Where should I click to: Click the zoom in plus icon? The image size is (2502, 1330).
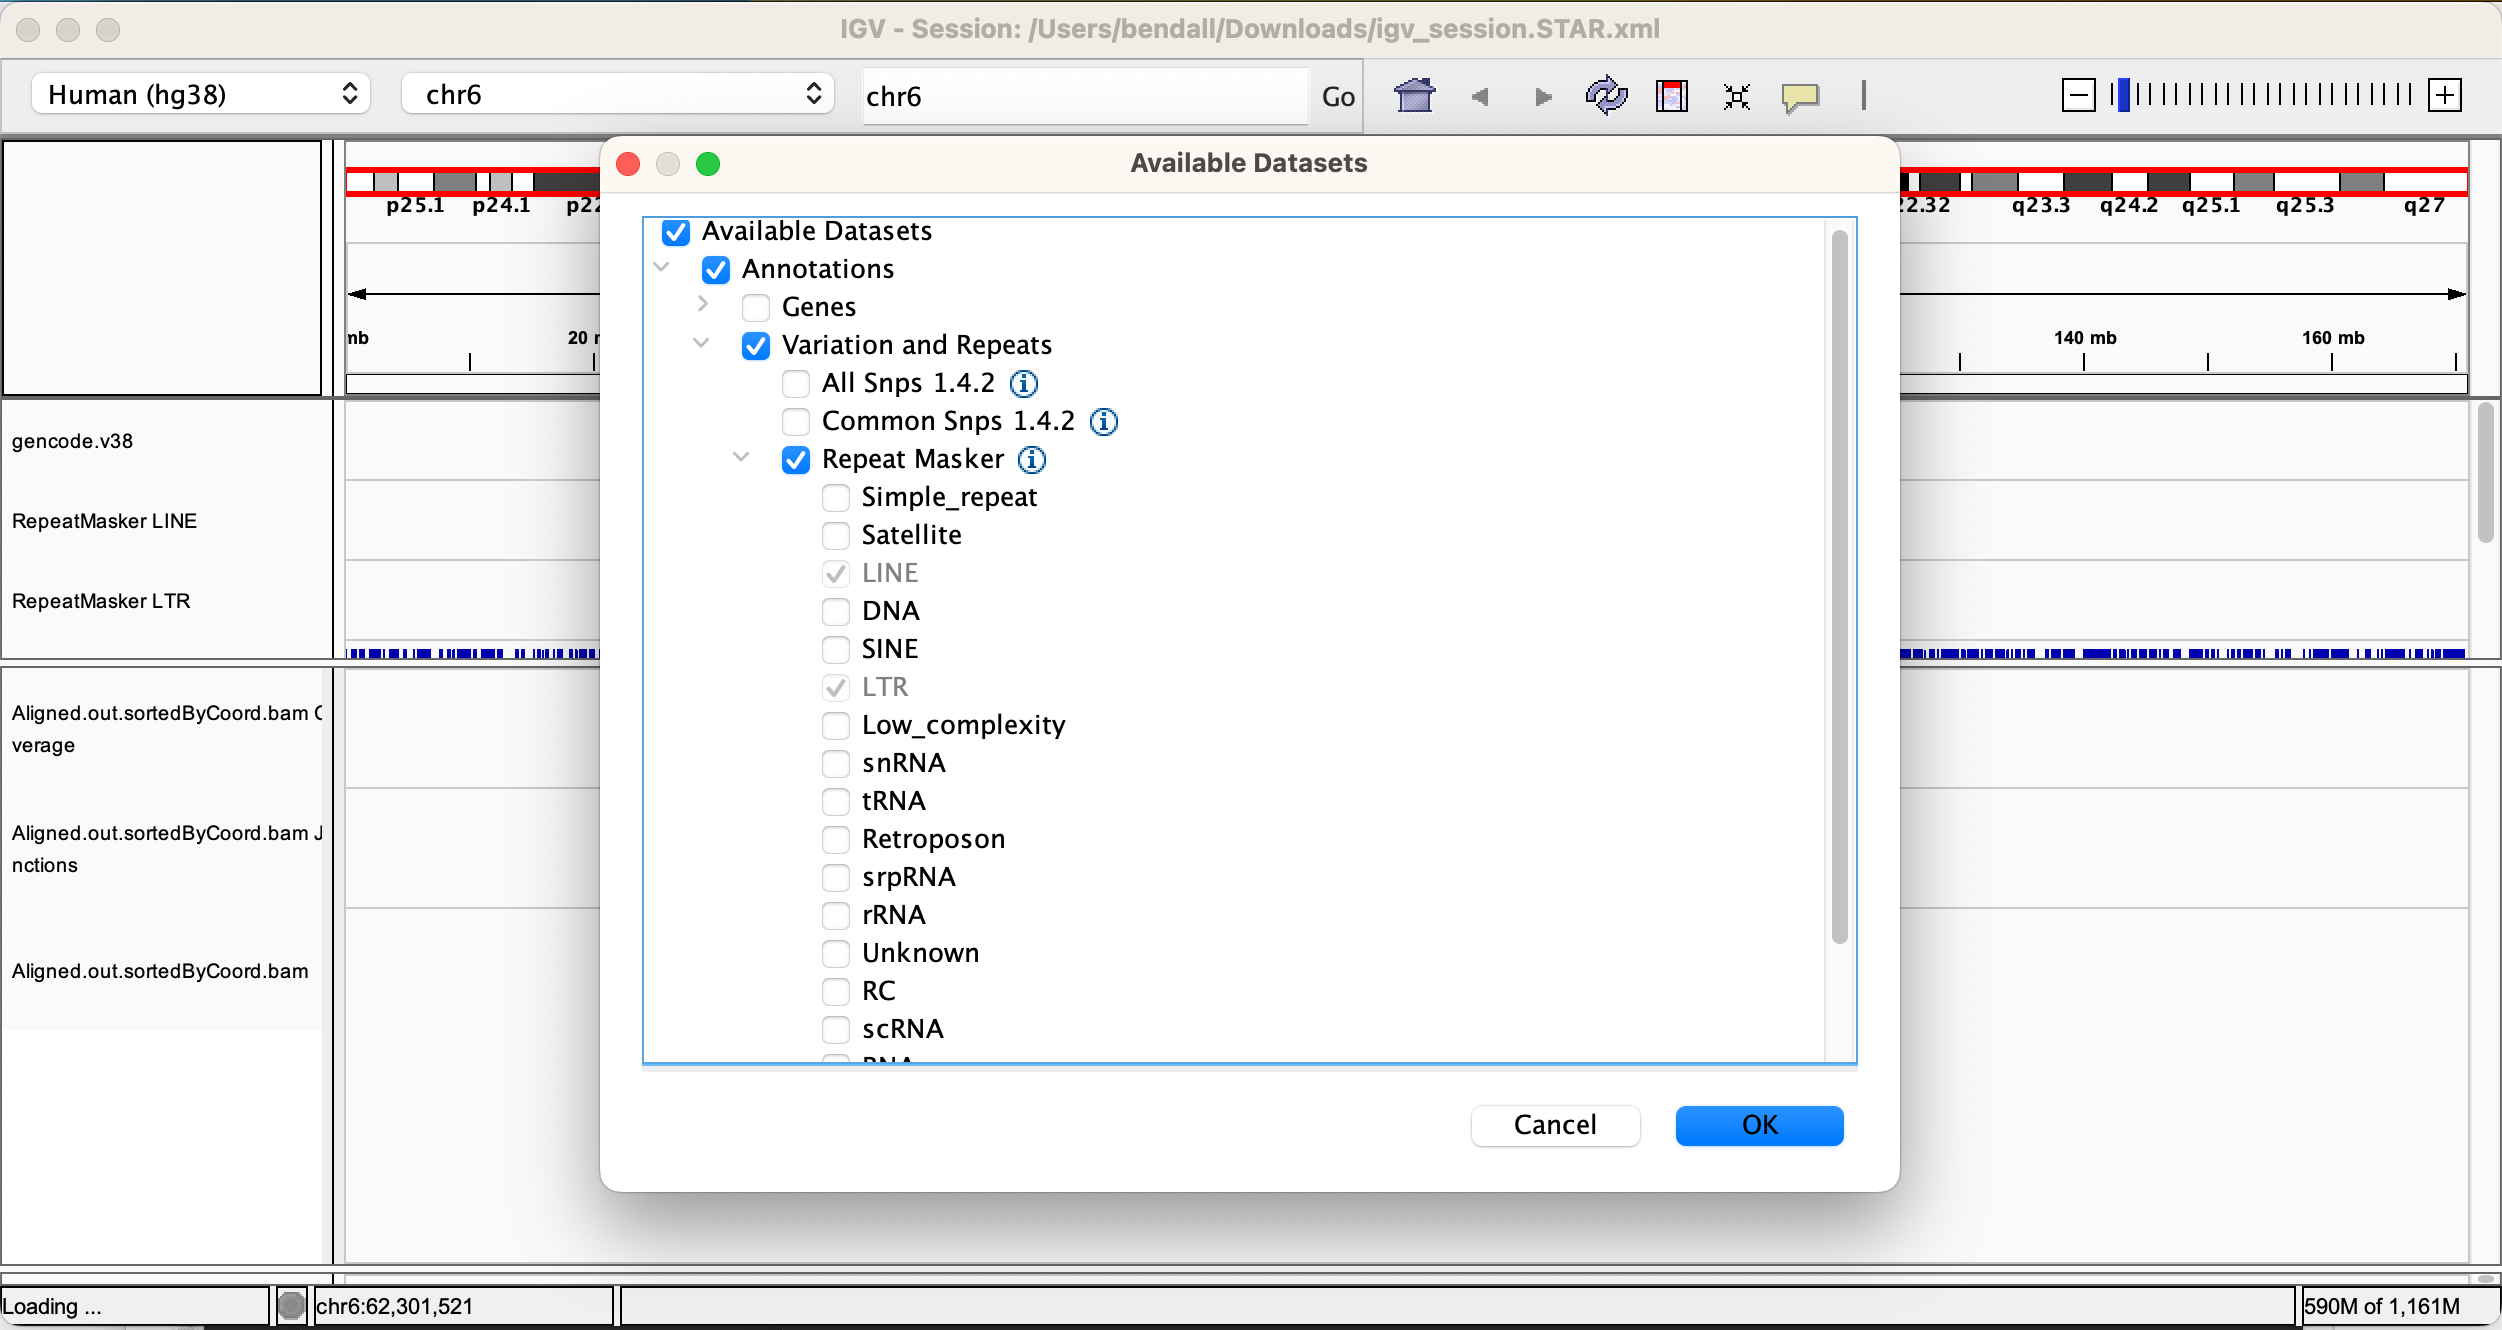pos(2445,96)
